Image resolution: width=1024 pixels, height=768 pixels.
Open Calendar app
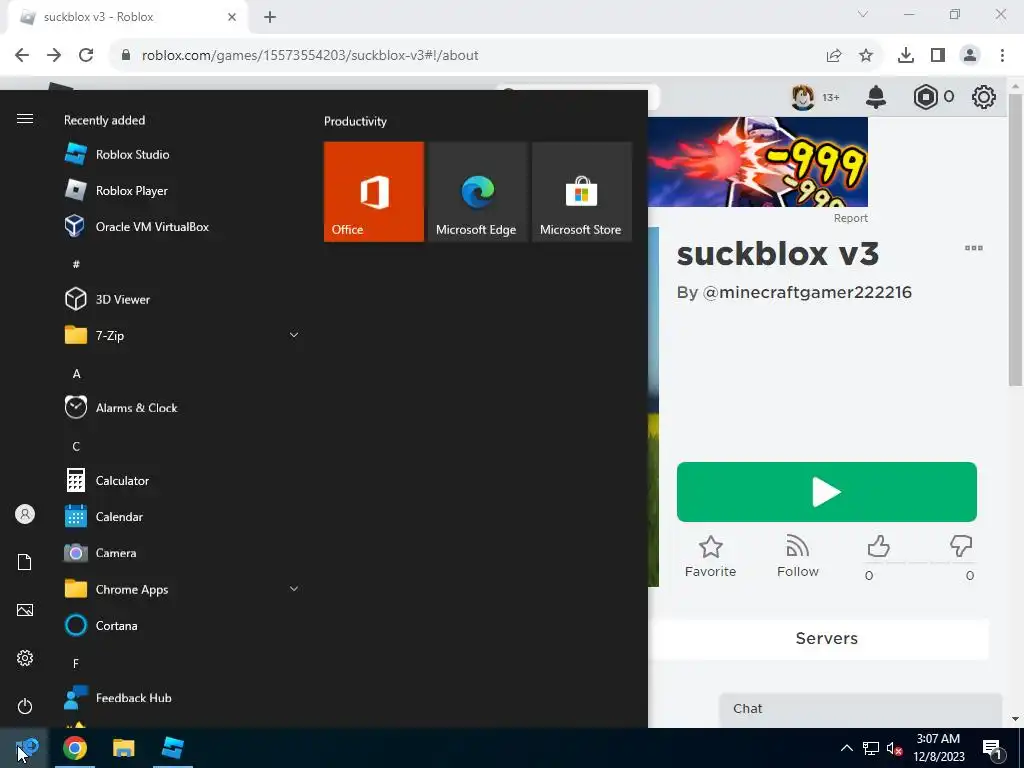point(104,517)
